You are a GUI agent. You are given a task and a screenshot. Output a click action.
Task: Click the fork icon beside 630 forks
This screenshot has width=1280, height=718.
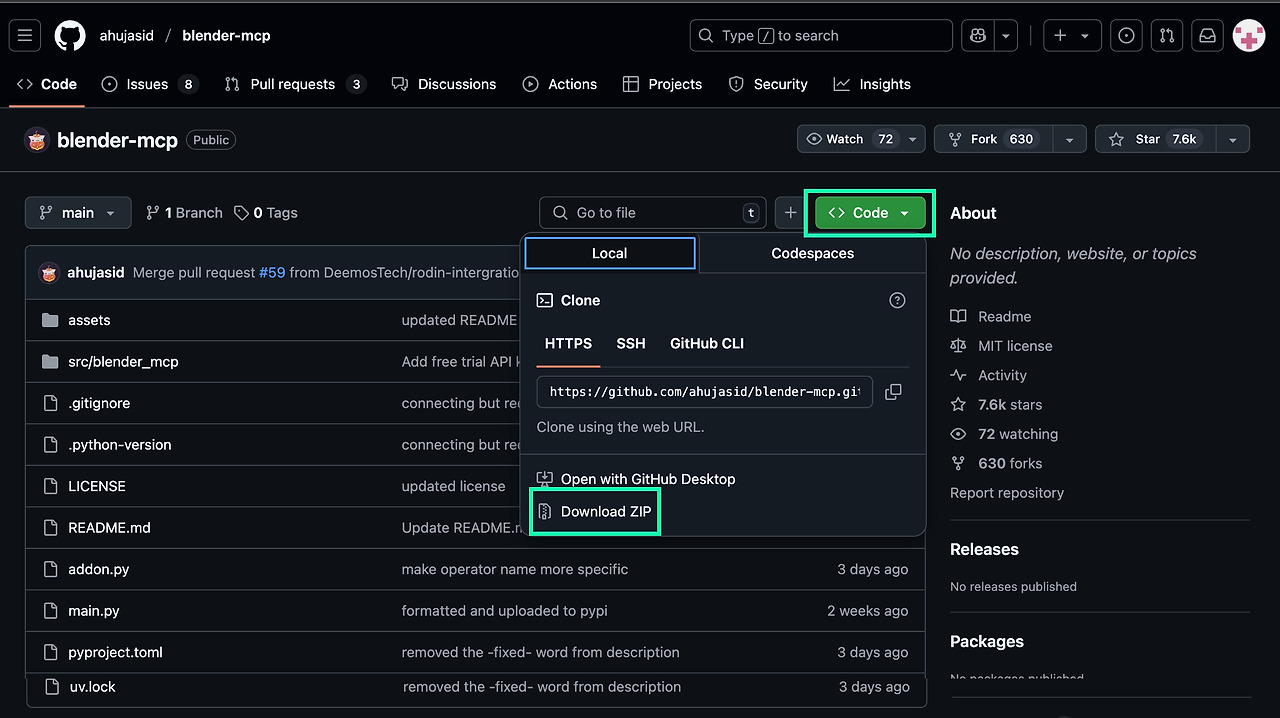tap(958, 463)
